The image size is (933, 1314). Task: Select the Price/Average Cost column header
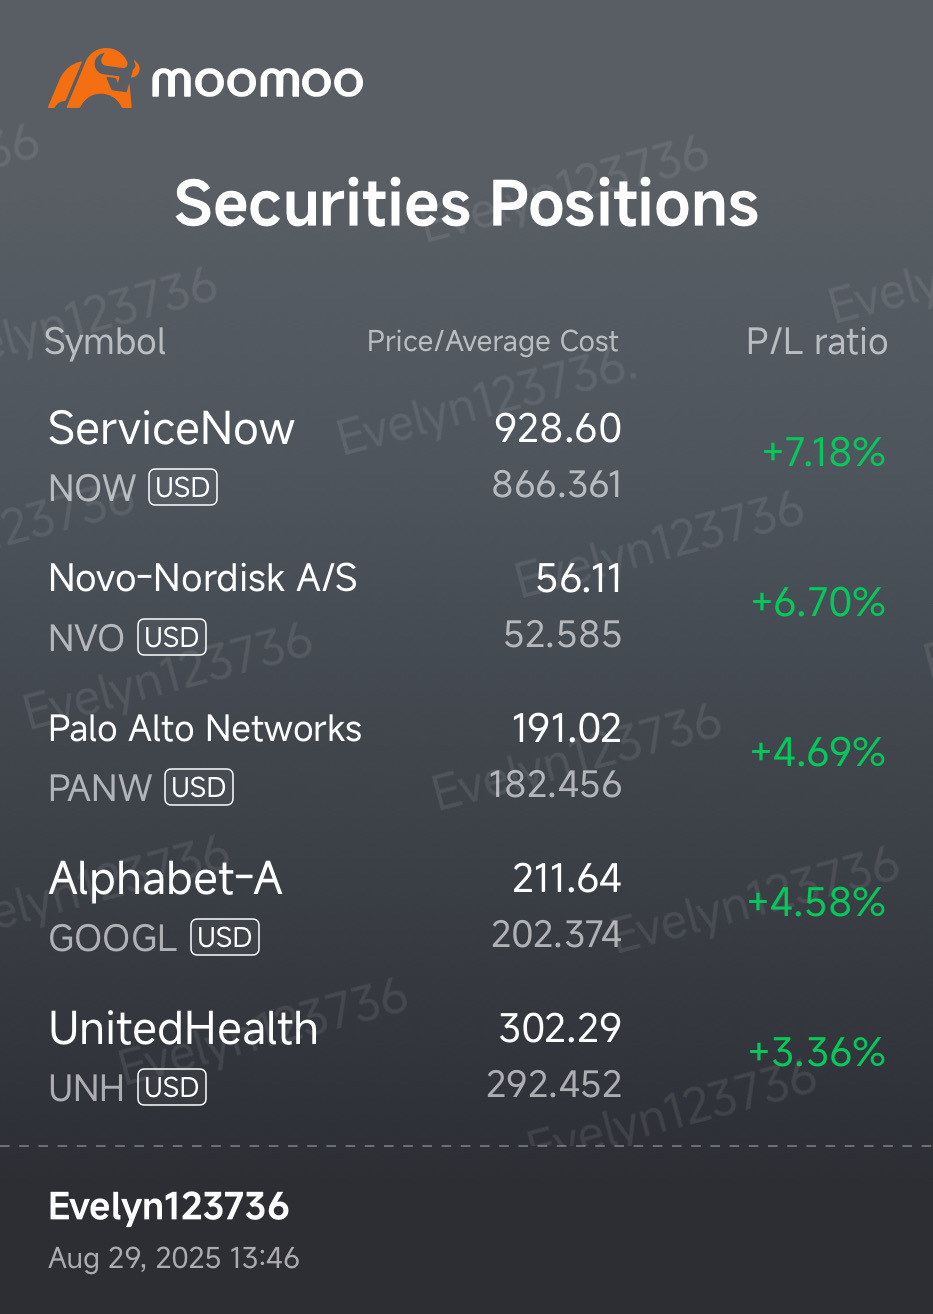(x=493, y=342)
